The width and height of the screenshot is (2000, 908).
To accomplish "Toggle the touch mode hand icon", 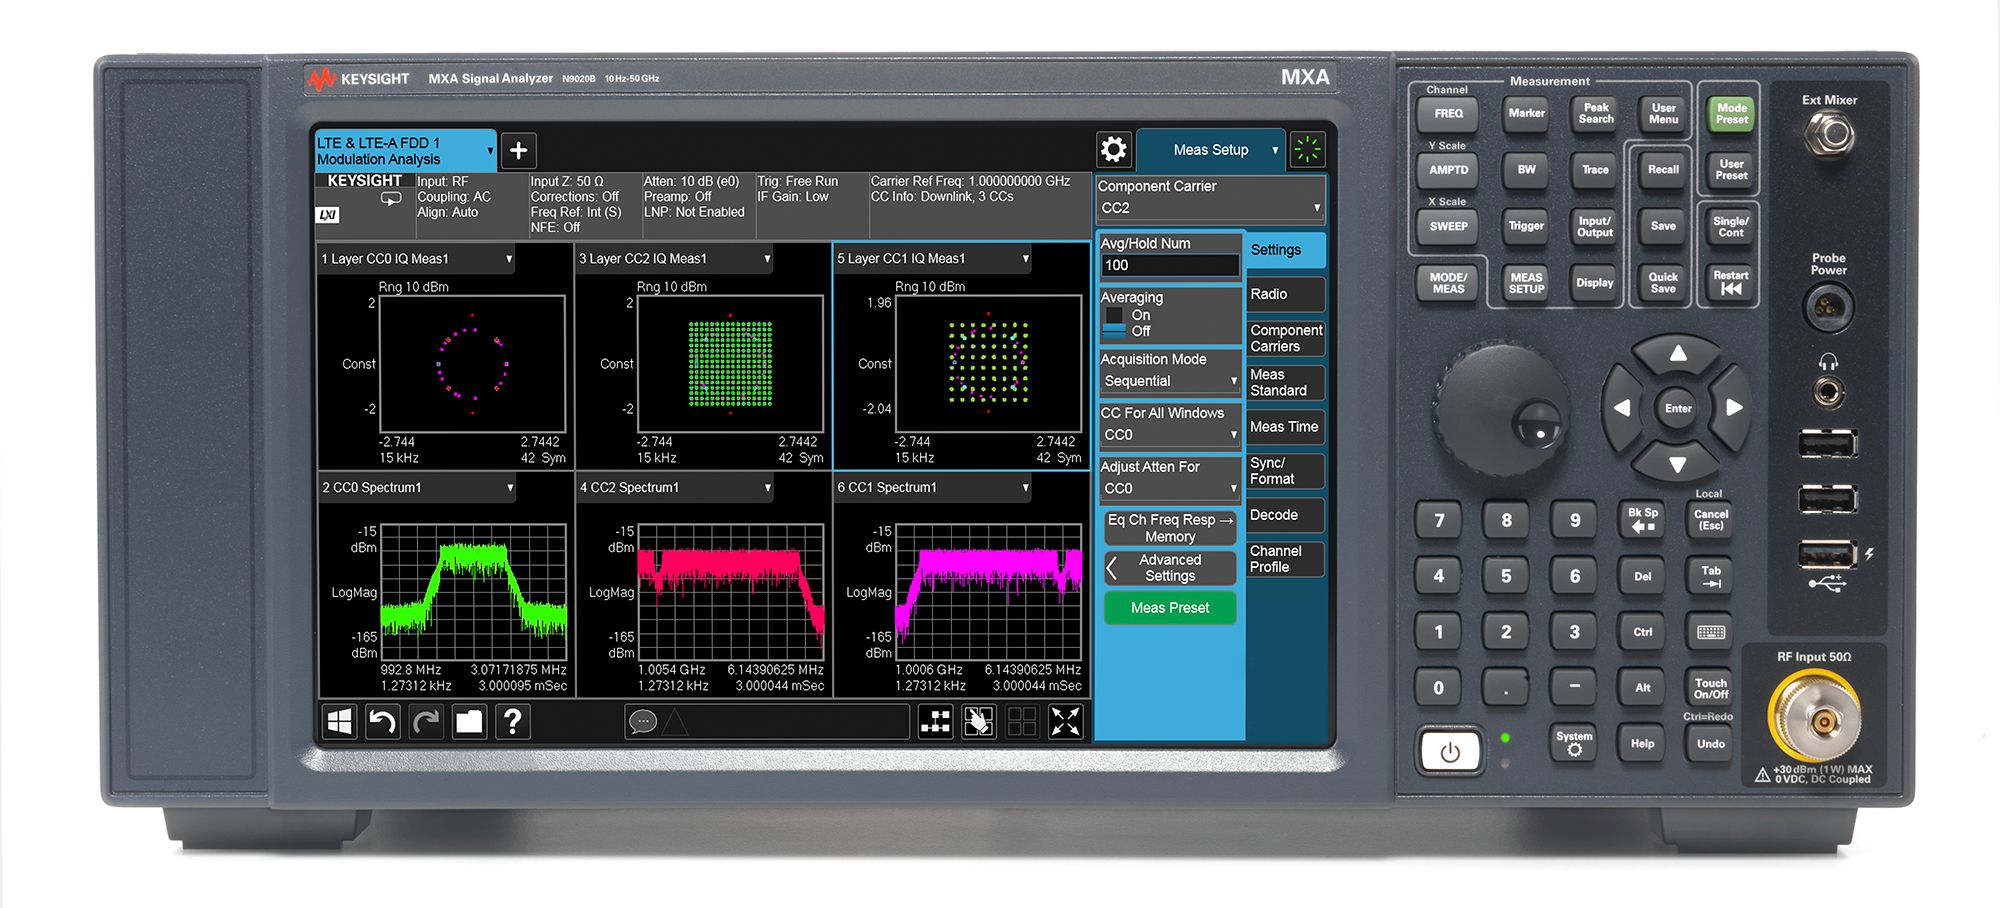I will [978, 721].
